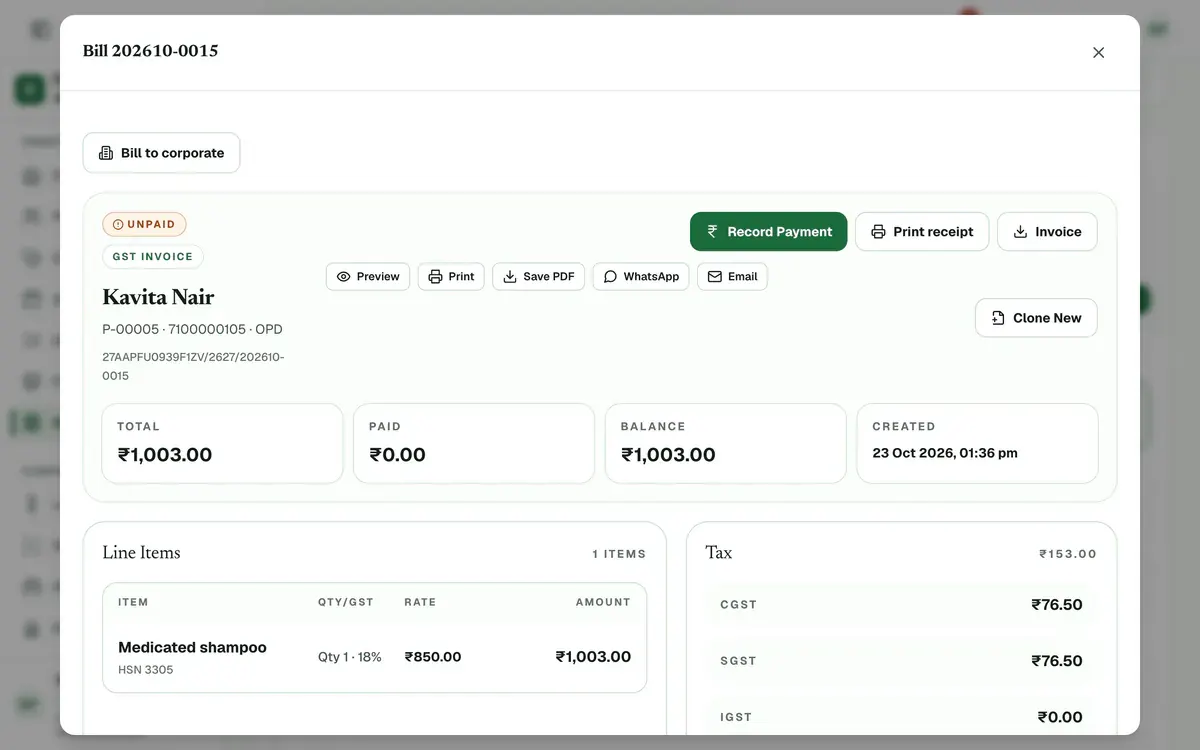Image resolution: width=1200 pixels, height=750 pixels.
Task: Click the TOTAL ₹1,003.00 card
Action: (222, 443)
